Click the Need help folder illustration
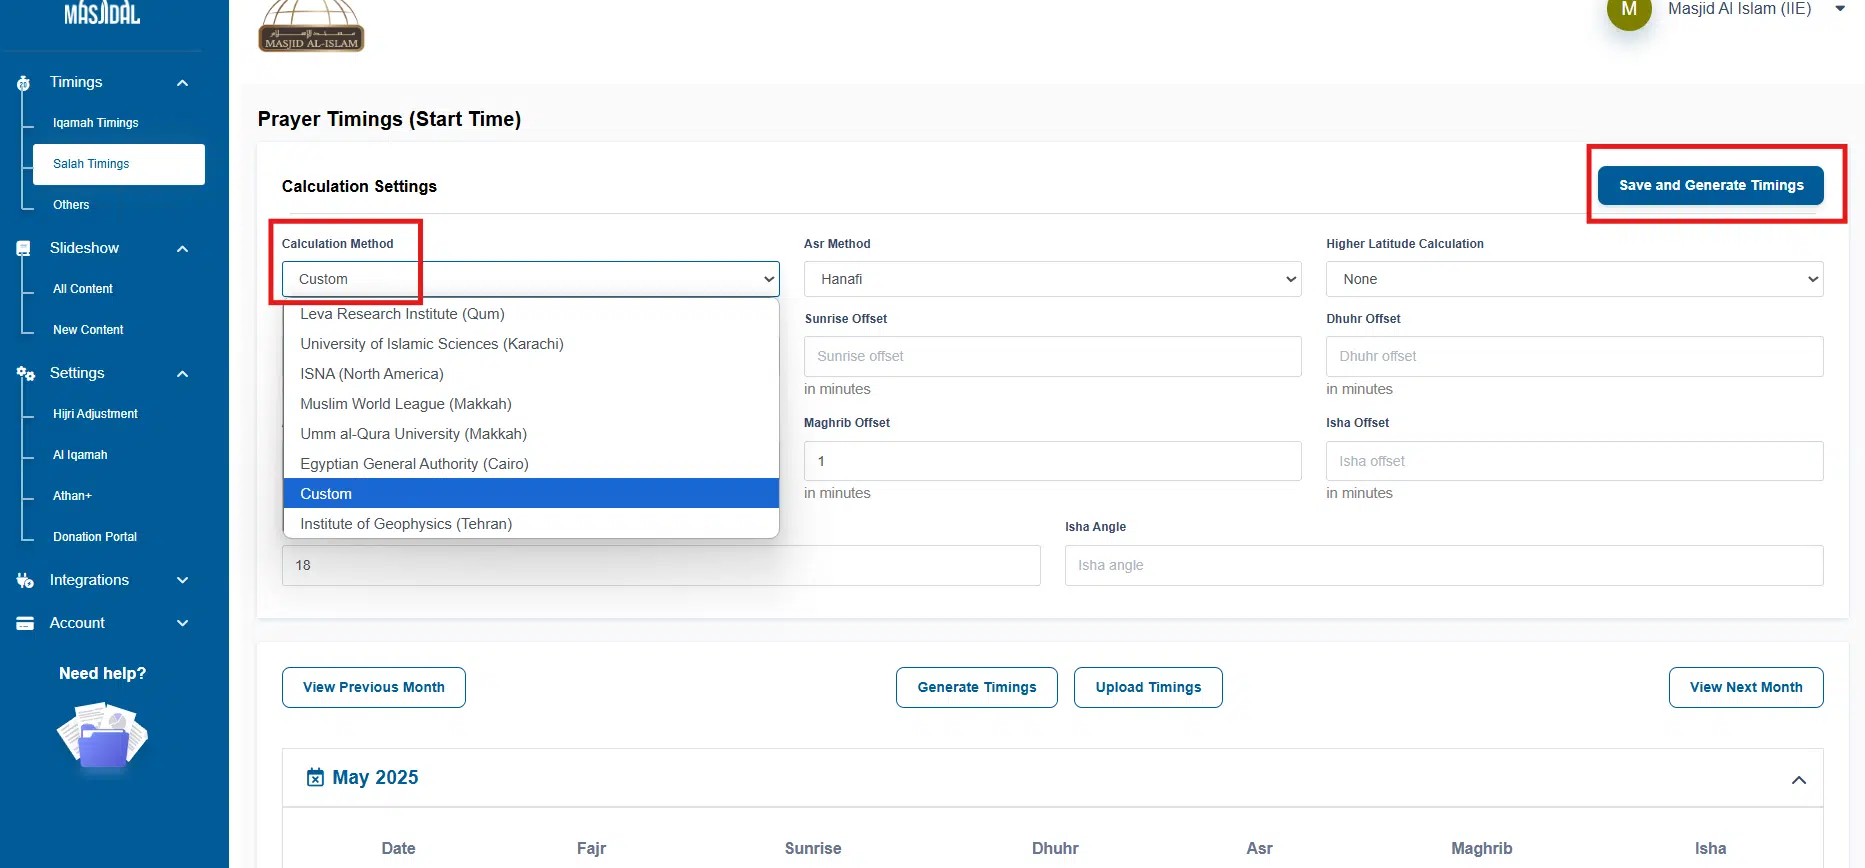 click(x=102, y=736)
